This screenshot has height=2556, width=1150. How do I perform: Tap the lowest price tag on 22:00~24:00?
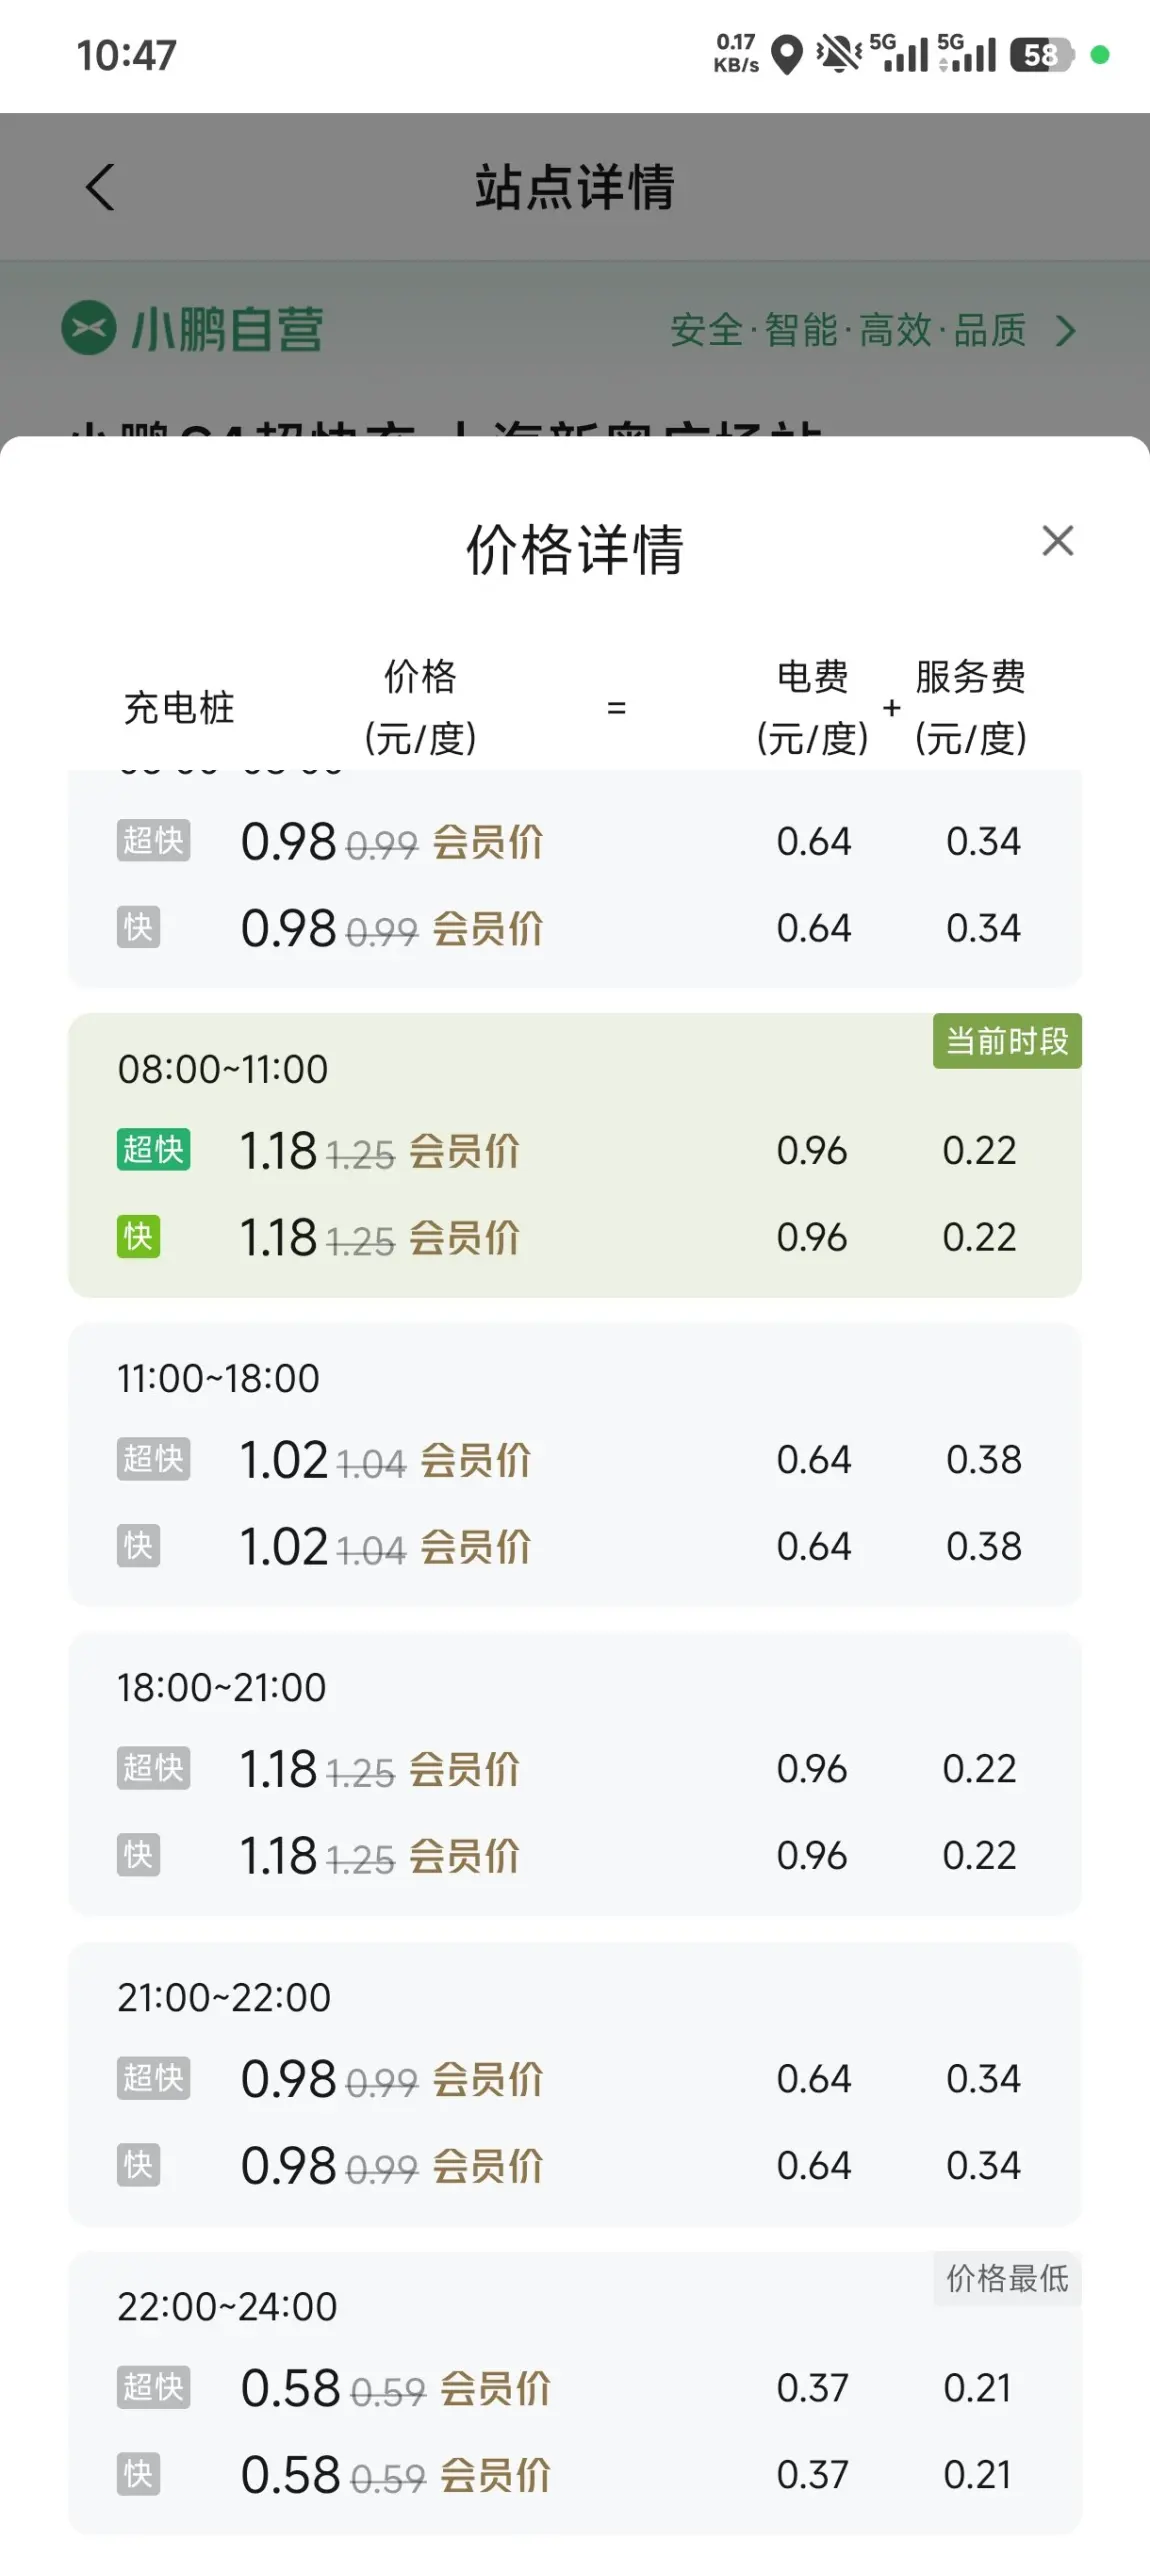[x=1006, y=2279]
